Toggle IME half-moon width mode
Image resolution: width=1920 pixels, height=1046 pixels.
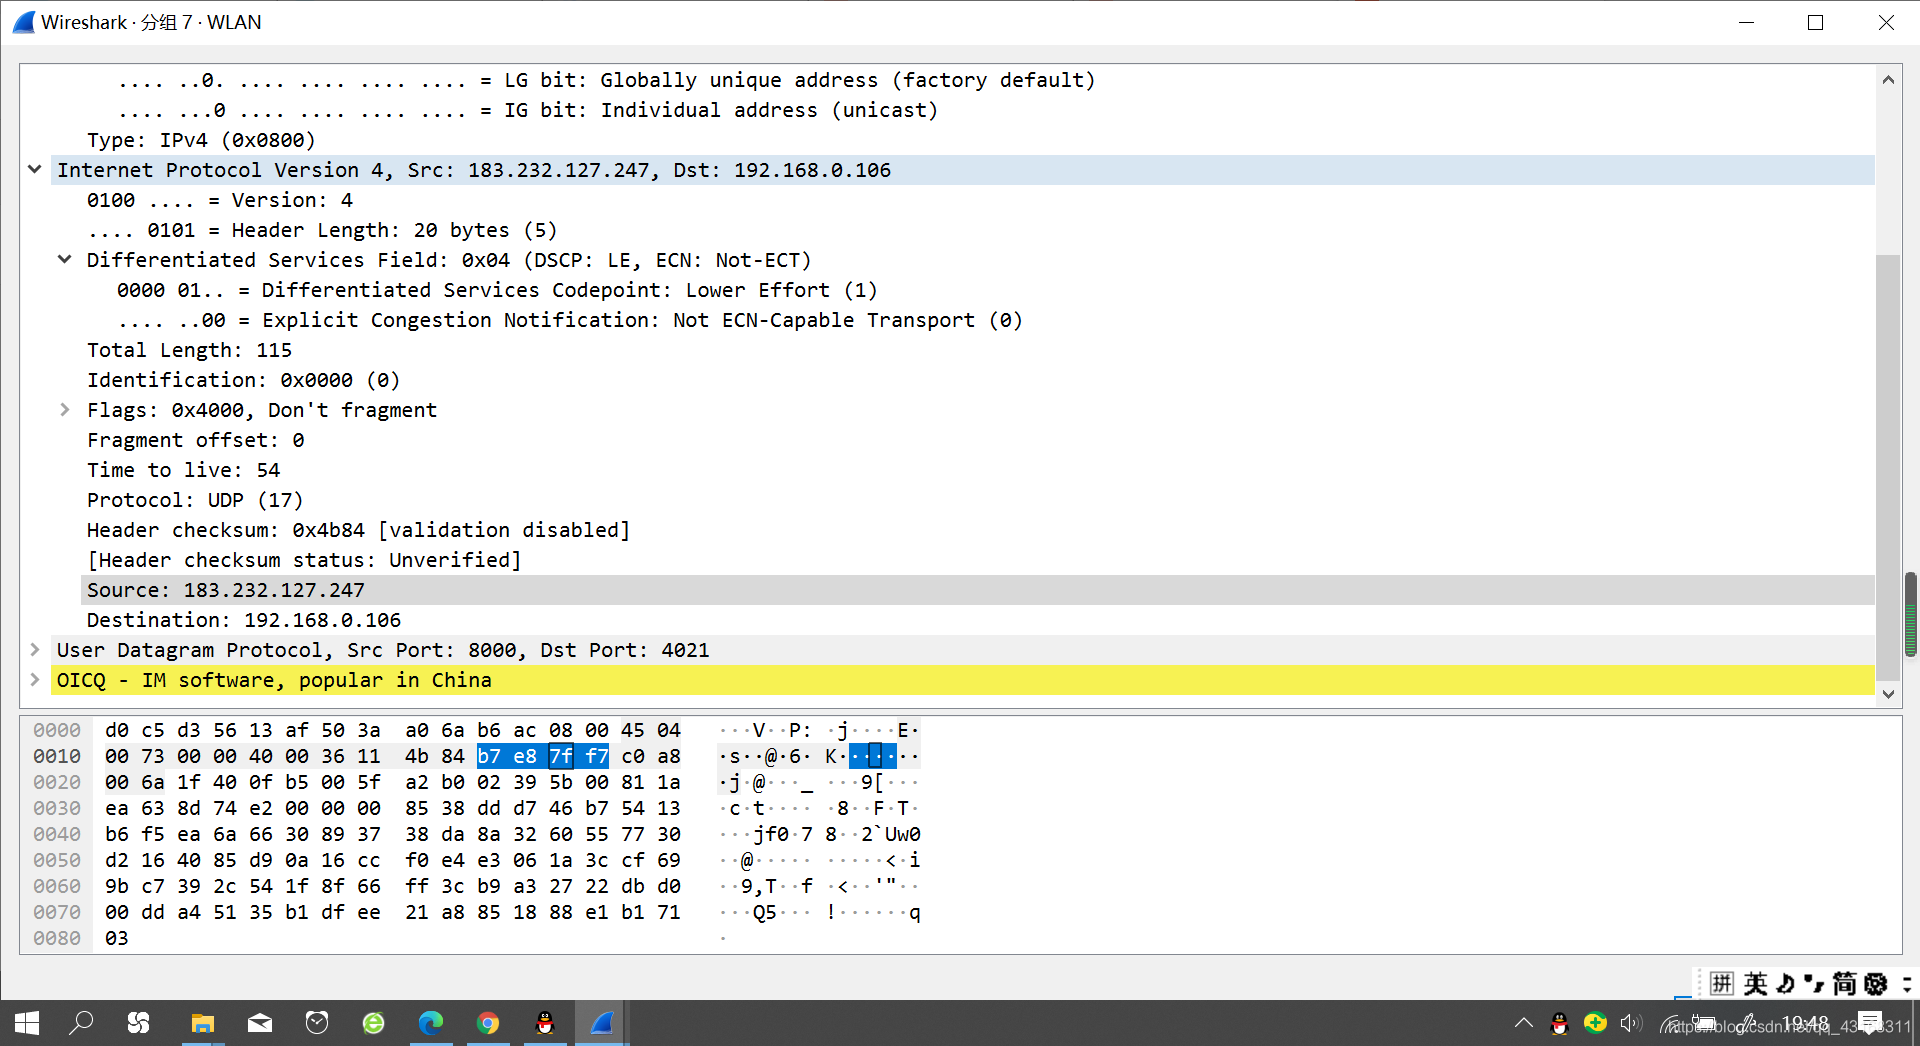click(x=1786, y=983)
